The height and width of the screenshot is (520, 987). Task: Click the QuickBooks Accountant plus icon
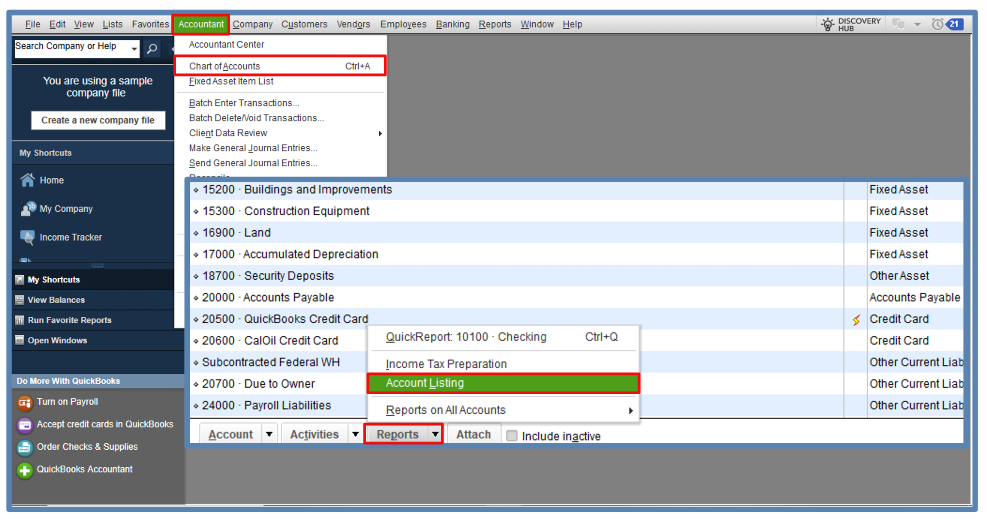(x=25, y=470)
